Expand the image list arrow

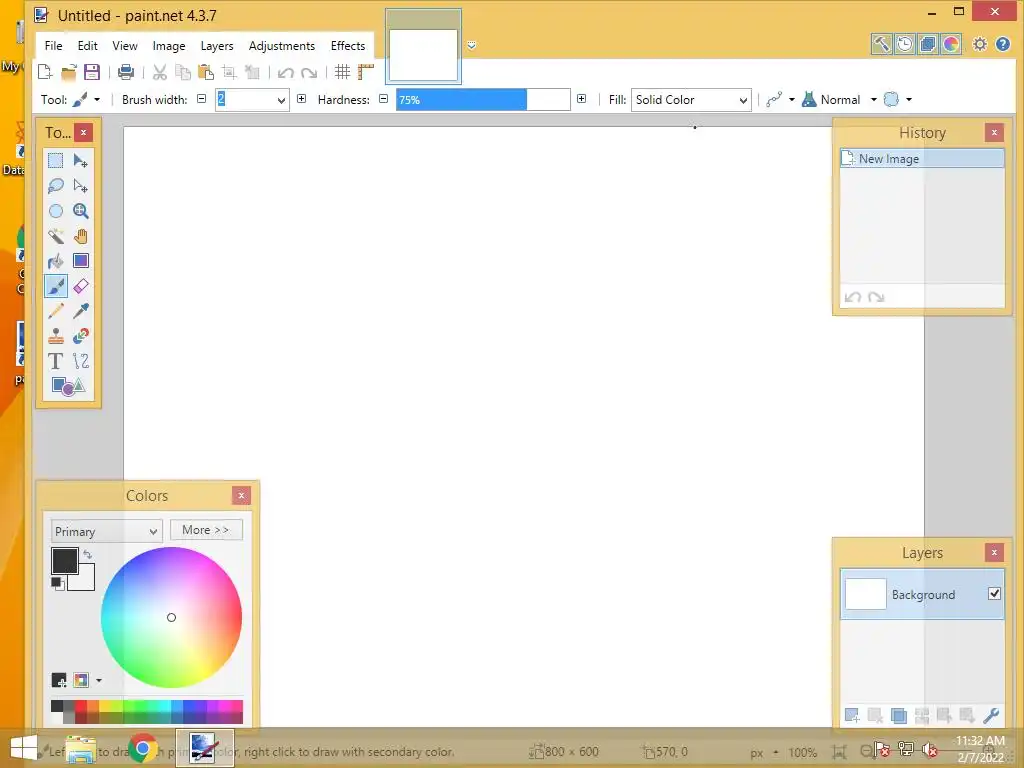coord(472,45)
